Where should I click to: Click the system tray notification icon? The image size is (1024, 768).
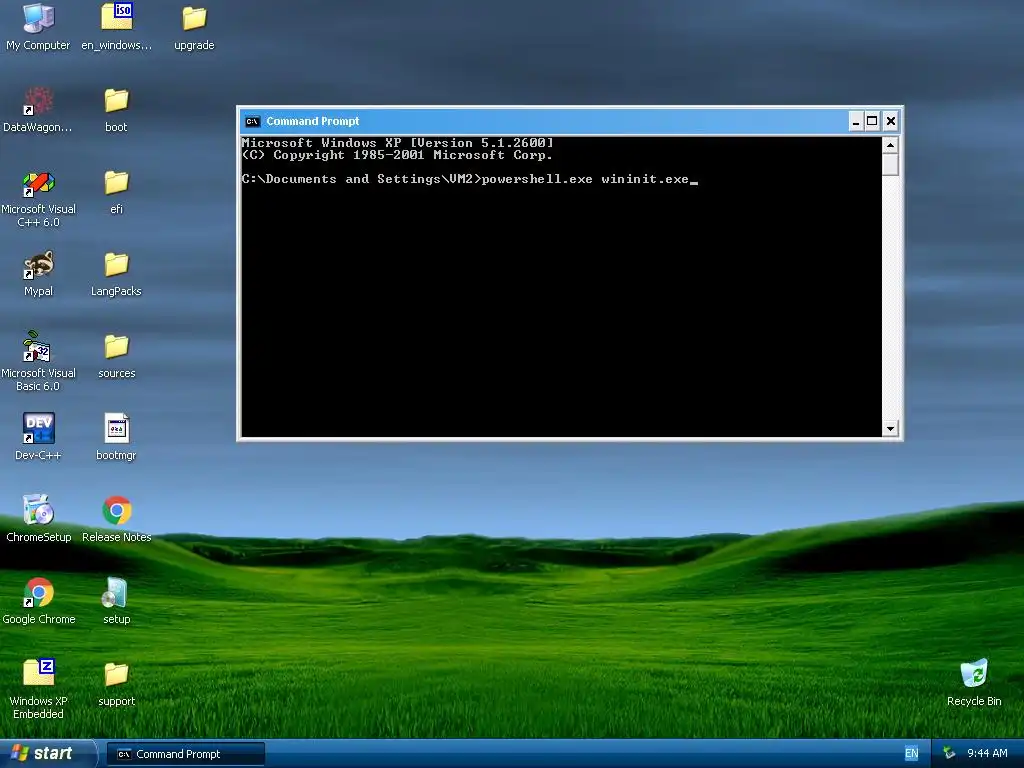point(949,754)
